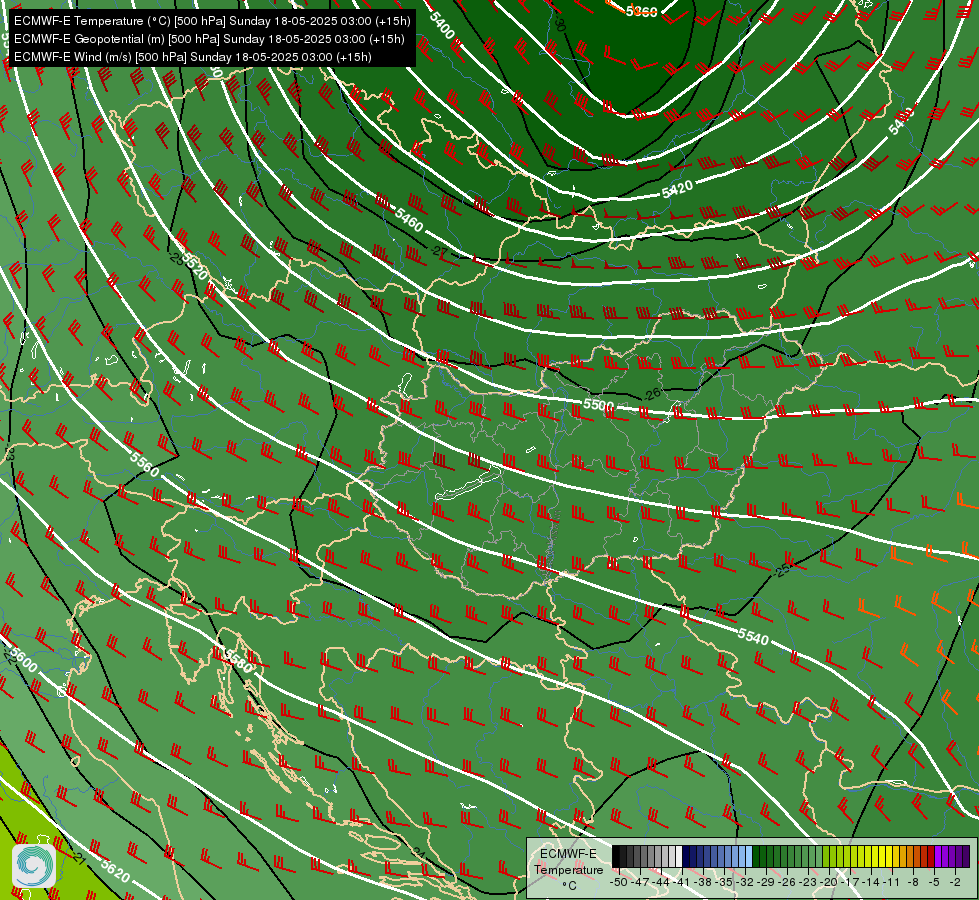Click the -26 isotherm label on the map
Viewport: 979px width, 900px height.
pyautogui.click(x=652, y=394)
